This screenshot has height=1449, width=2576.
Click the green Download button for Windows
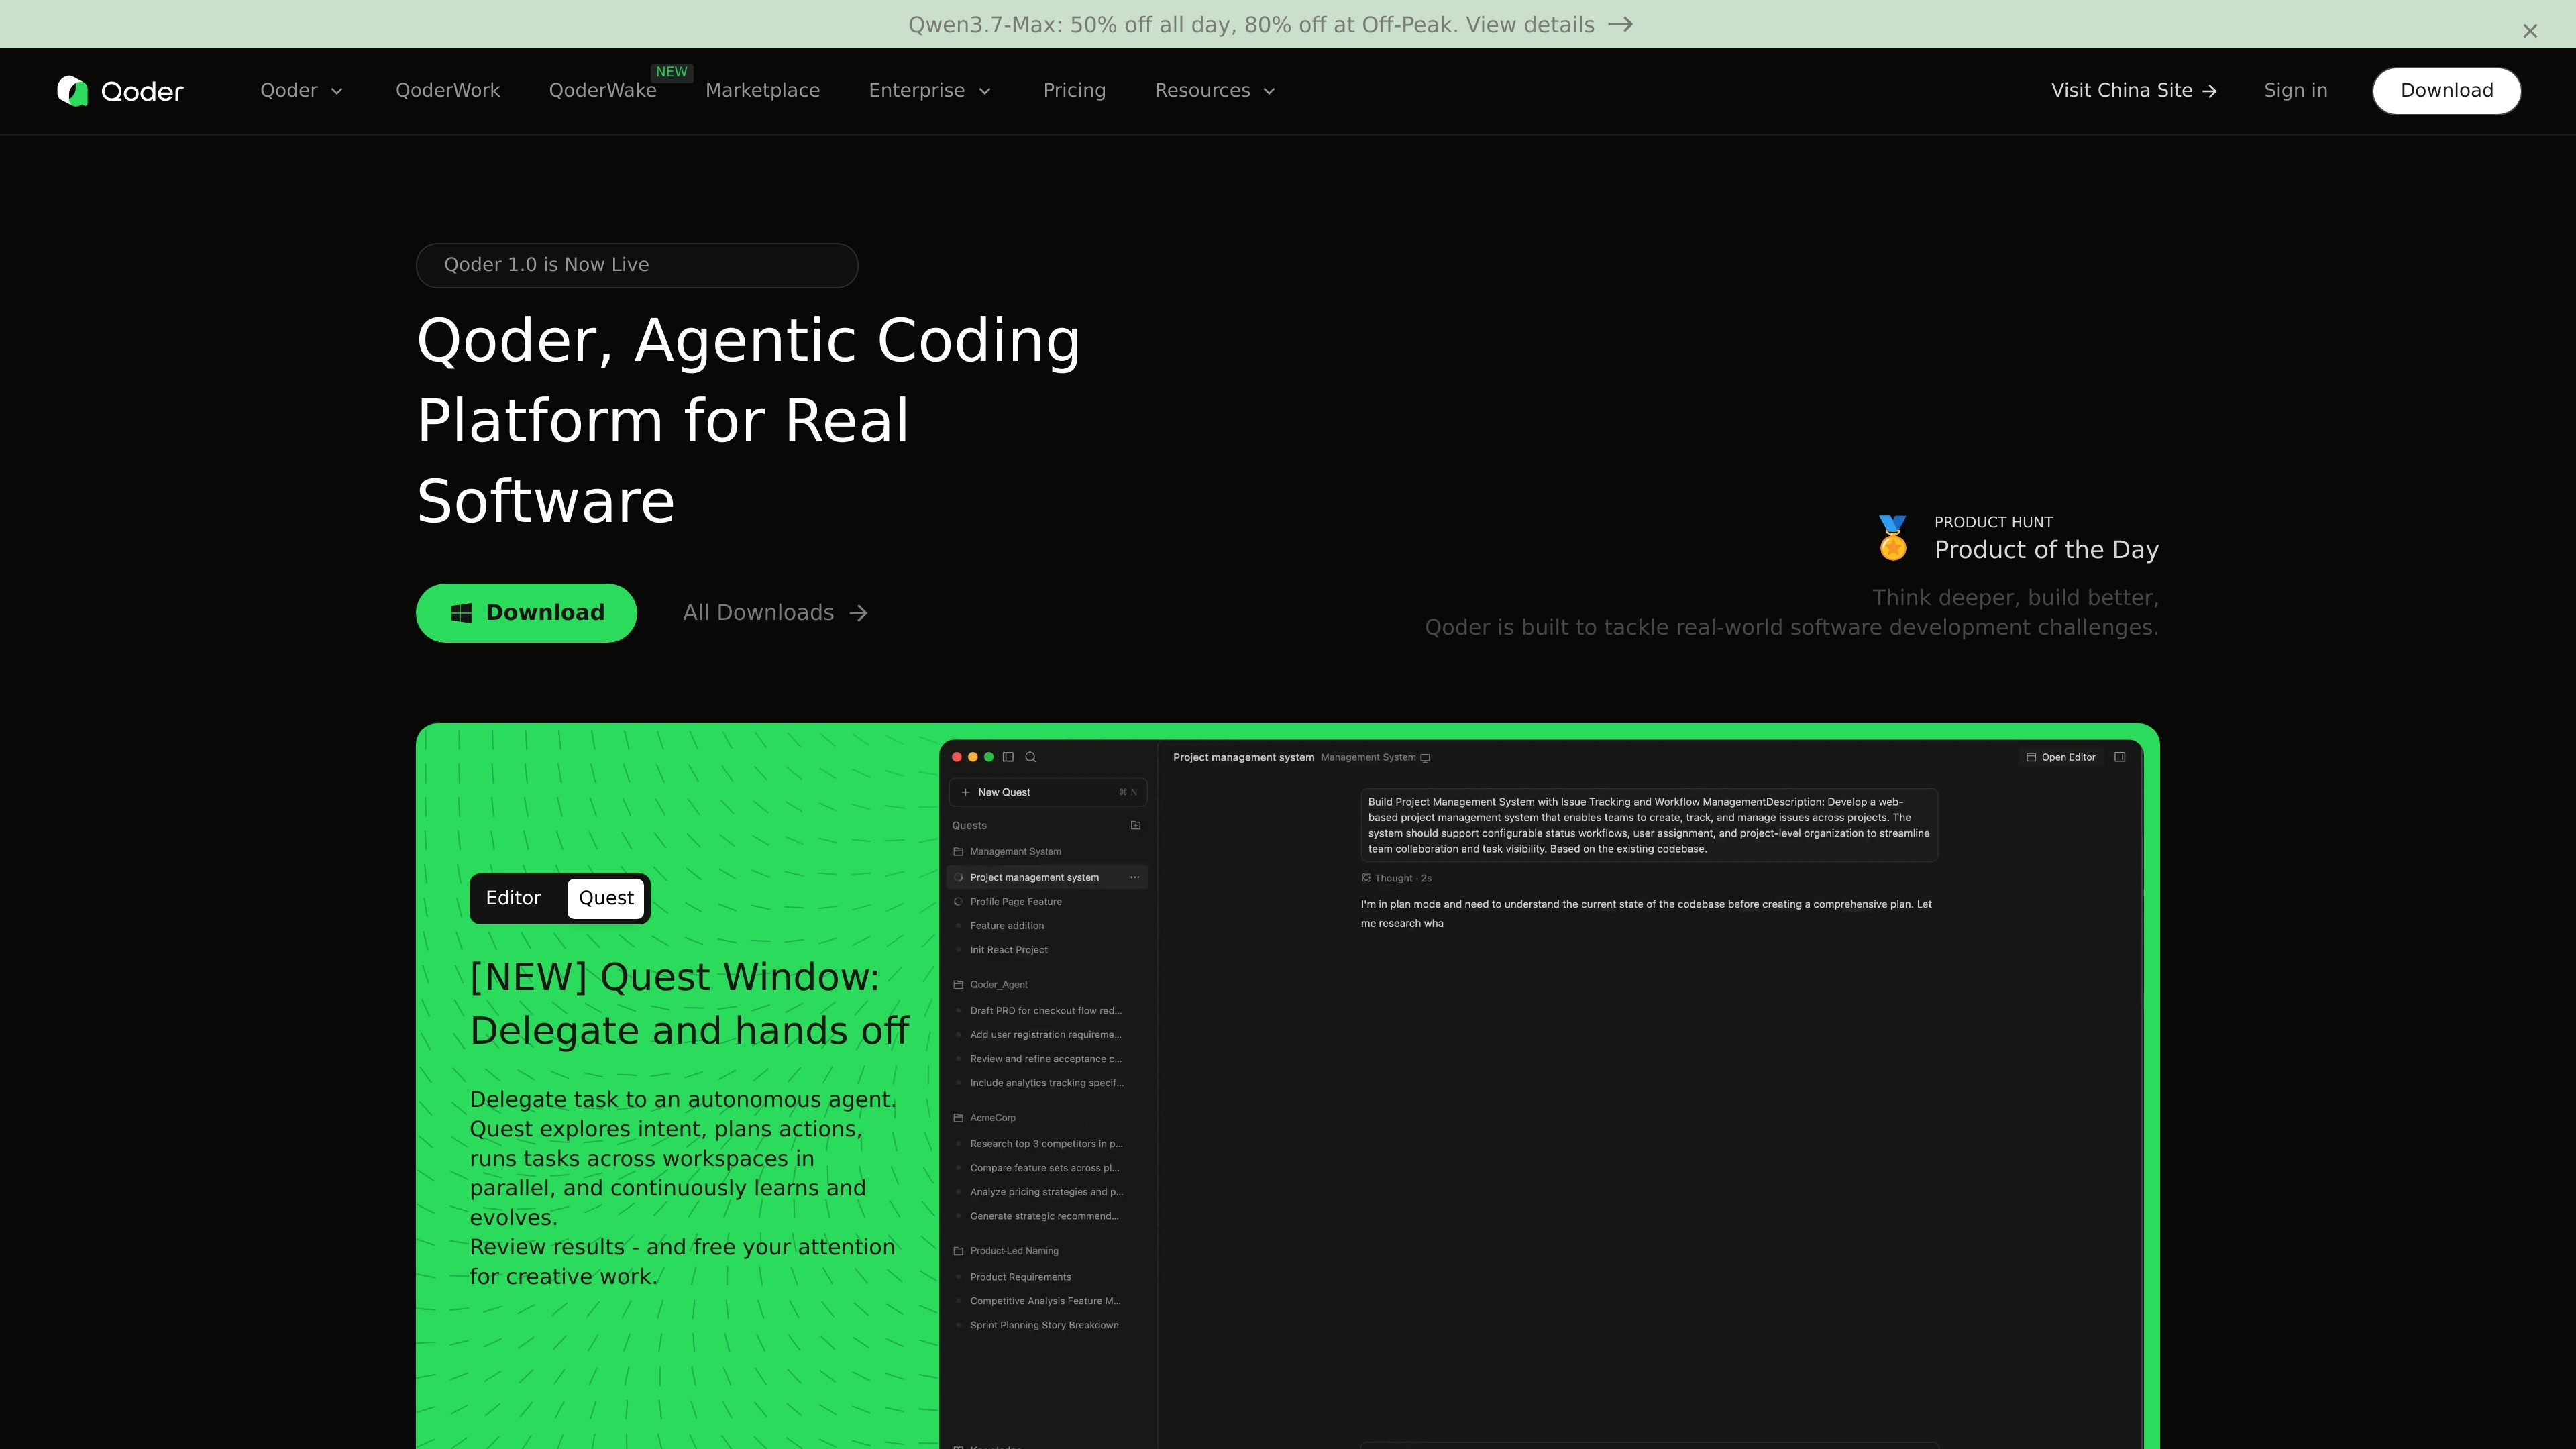click(526, 613)
